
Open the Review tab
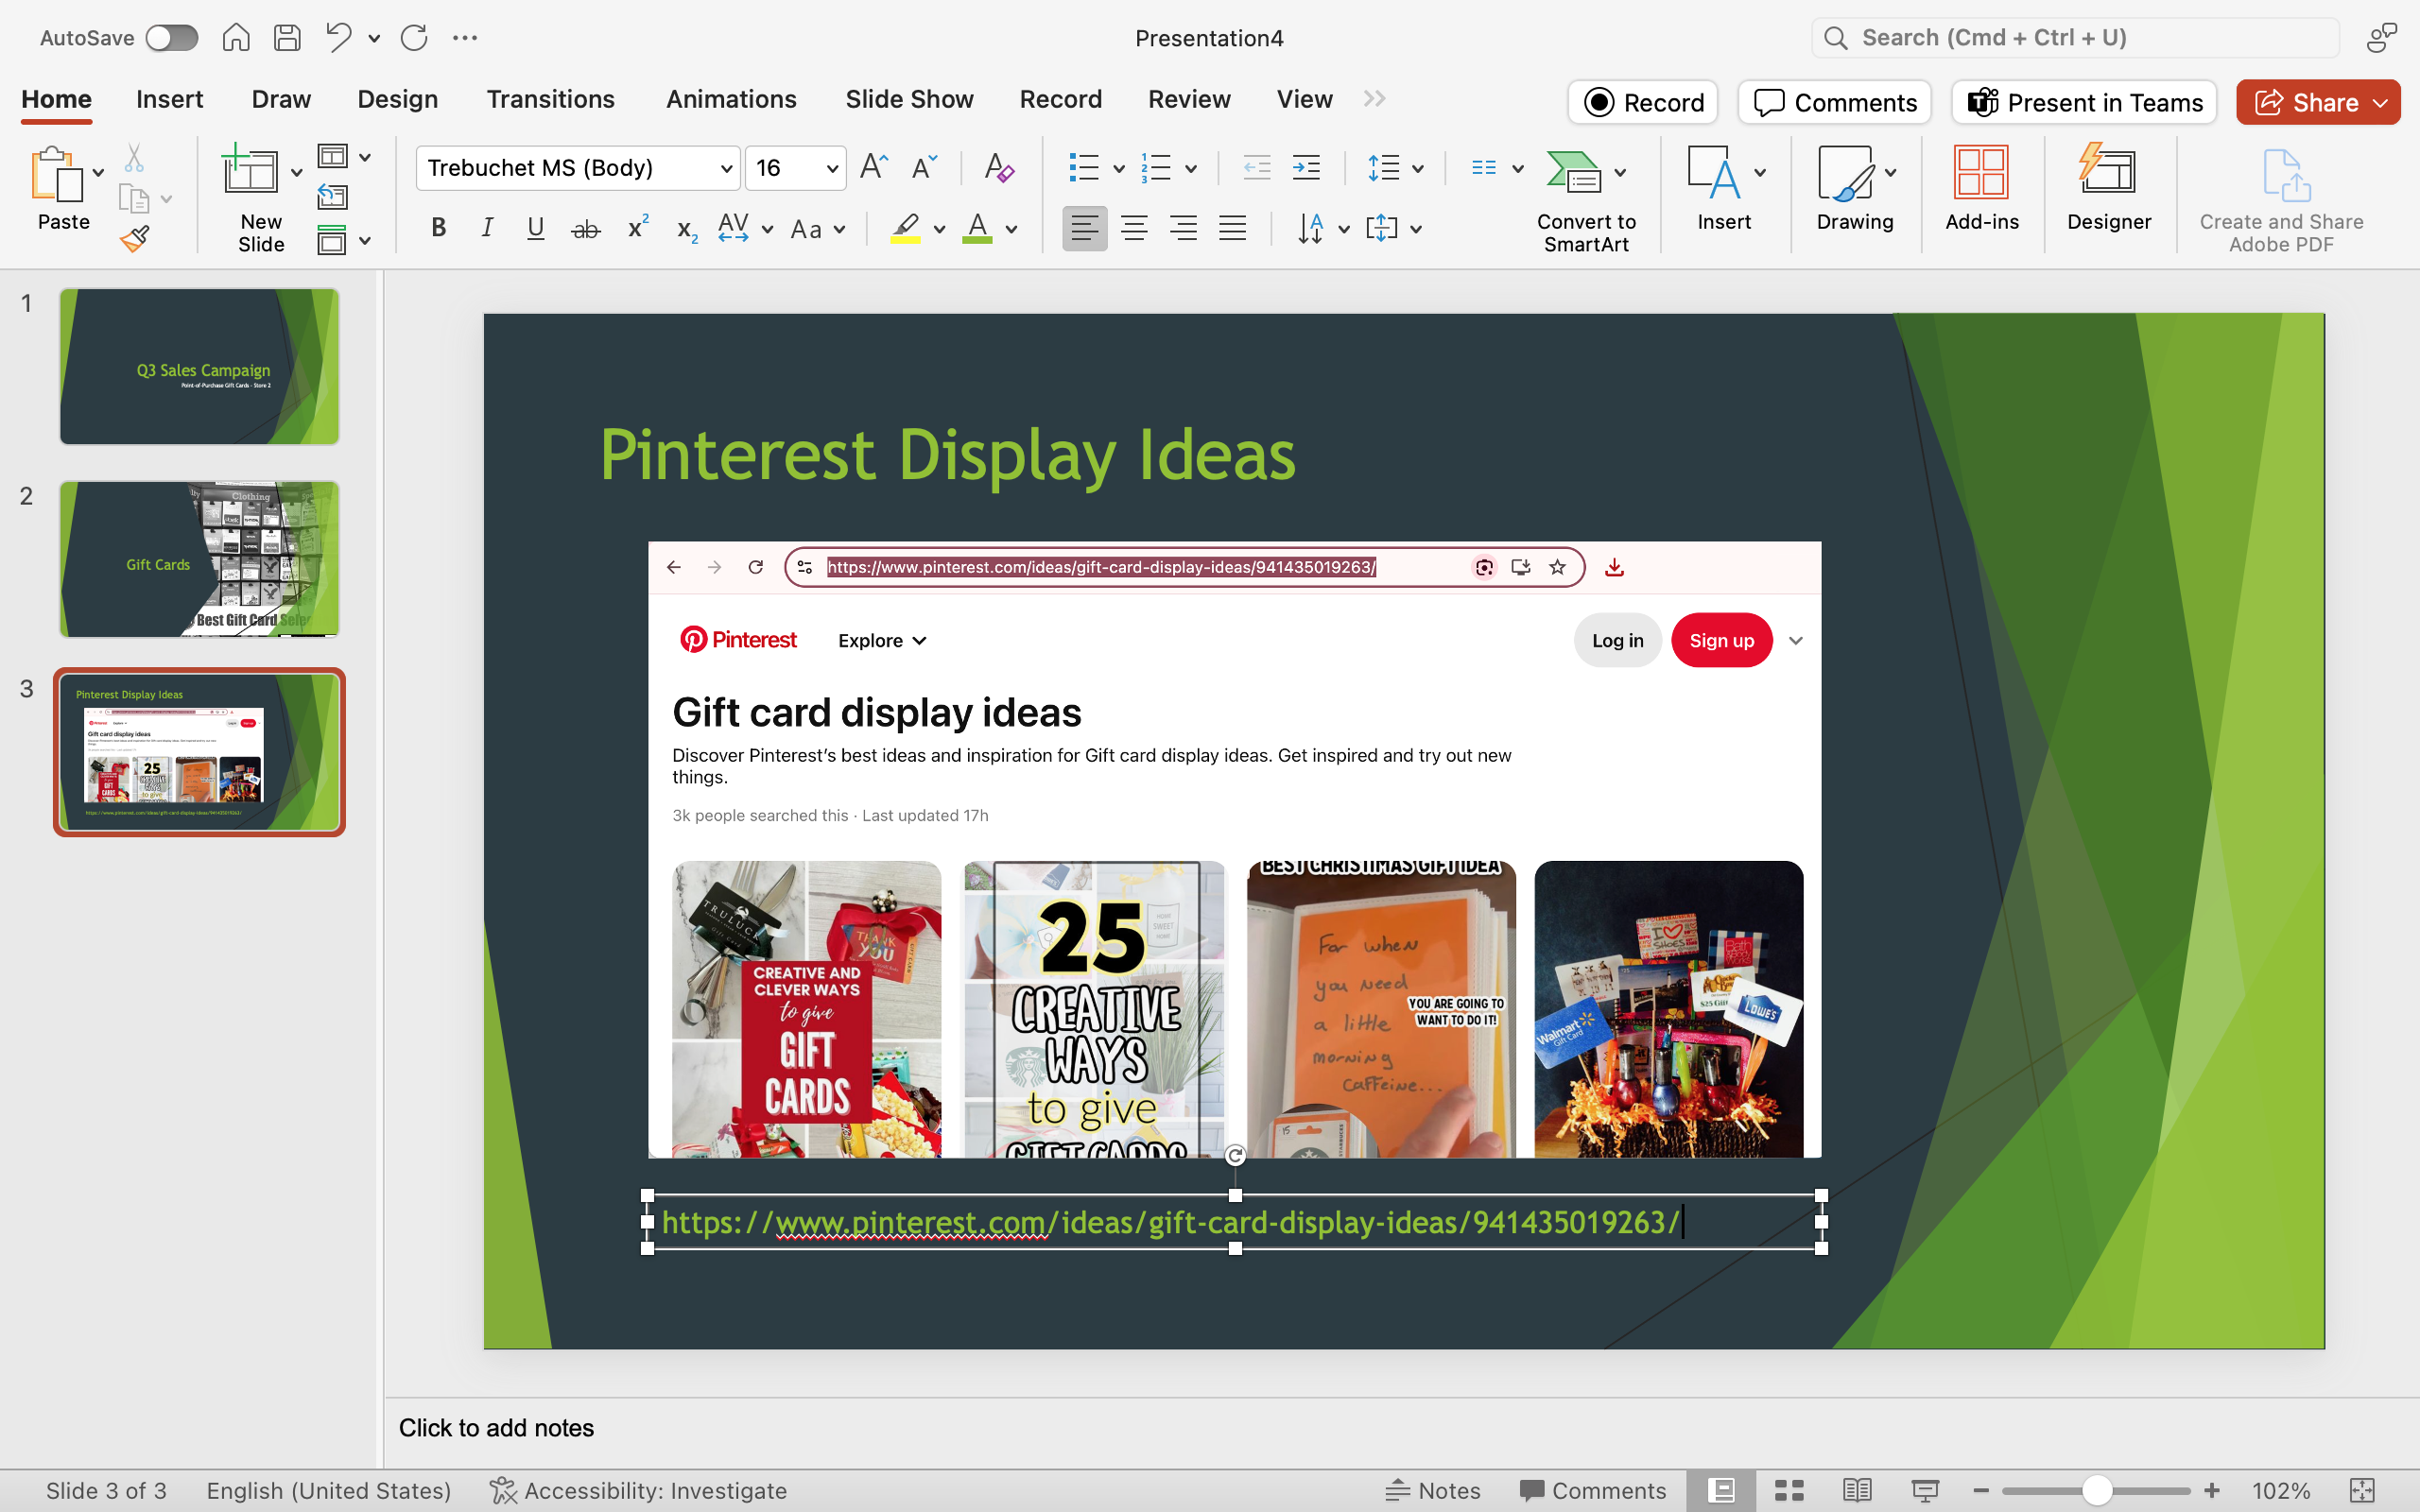click(1189, 99)
